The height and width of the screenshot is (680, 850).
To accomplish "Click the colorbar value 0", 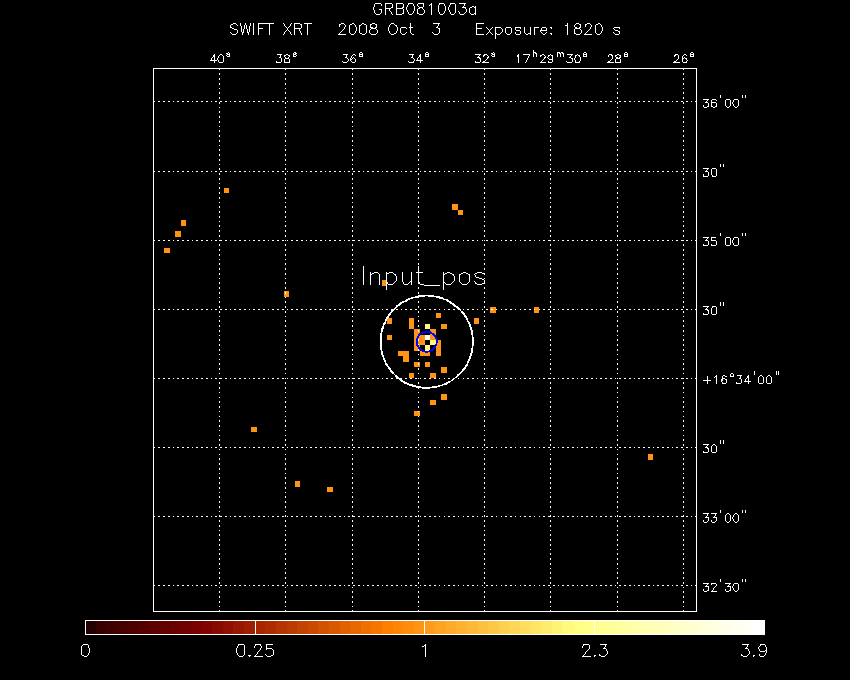I will [x=85, y=650].
